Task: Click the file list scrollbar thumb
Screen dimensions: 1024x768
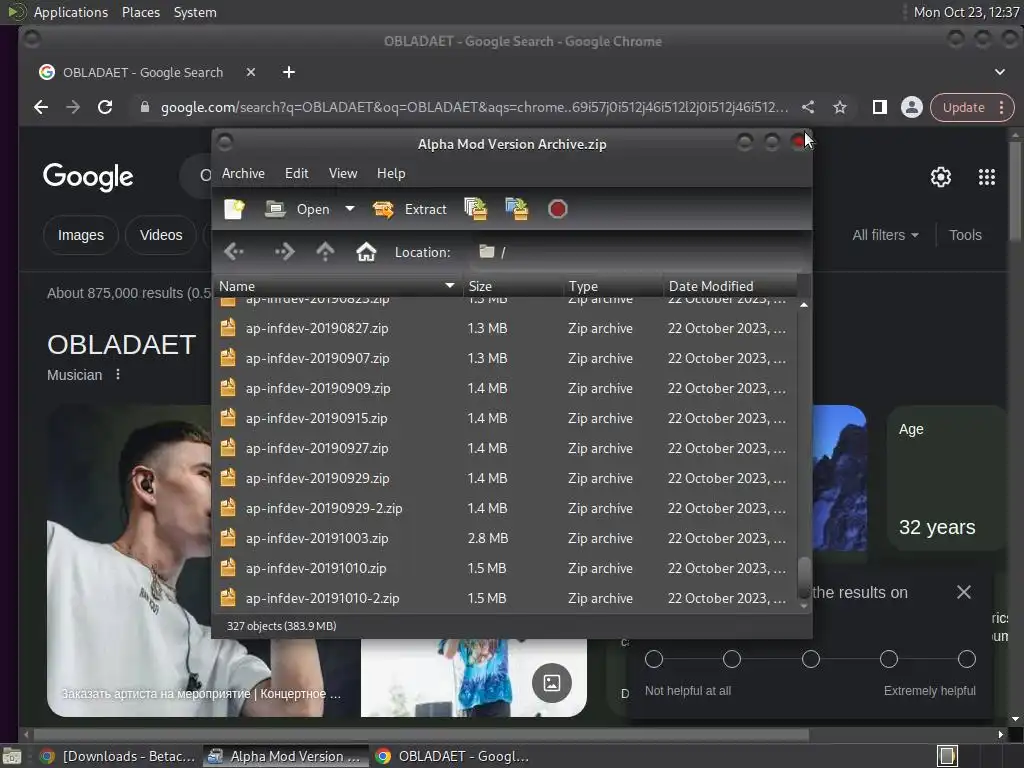Action: (804, 578)
